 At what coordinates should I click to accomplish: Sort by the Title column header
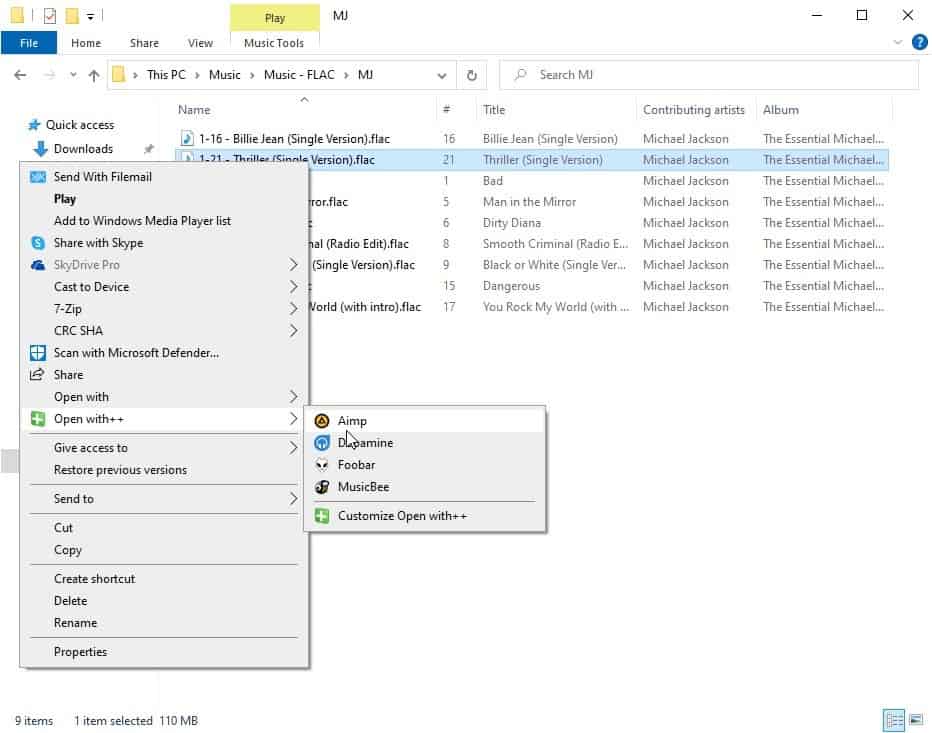(556, 109)
